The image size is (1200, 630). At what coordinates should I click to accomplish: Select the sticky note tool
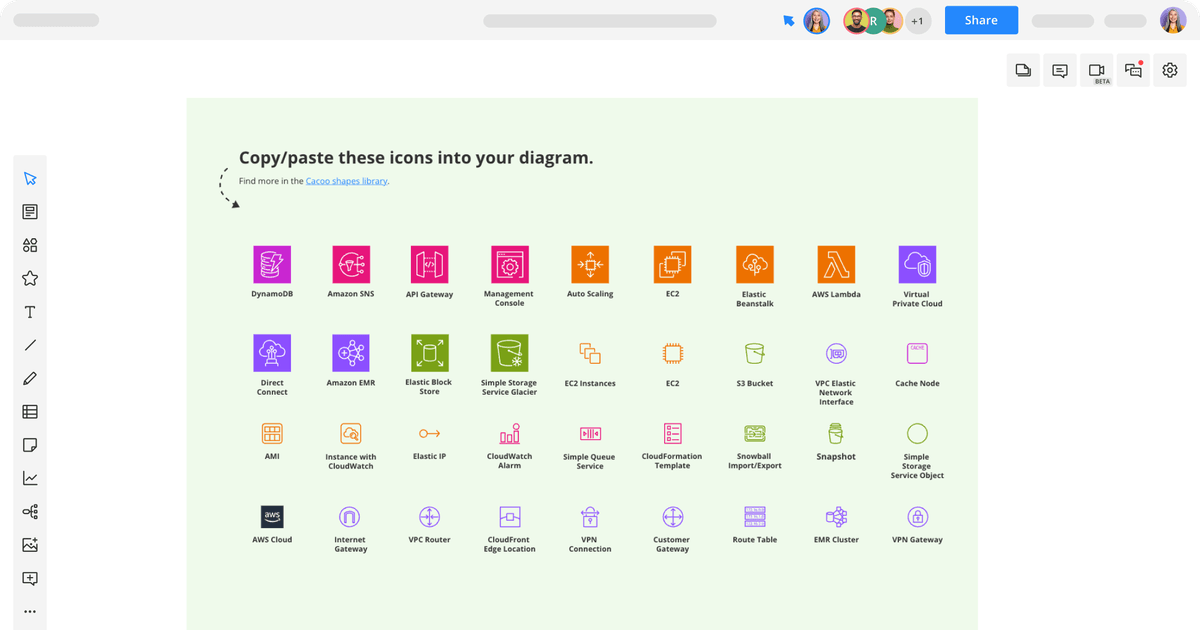[30, 444]
